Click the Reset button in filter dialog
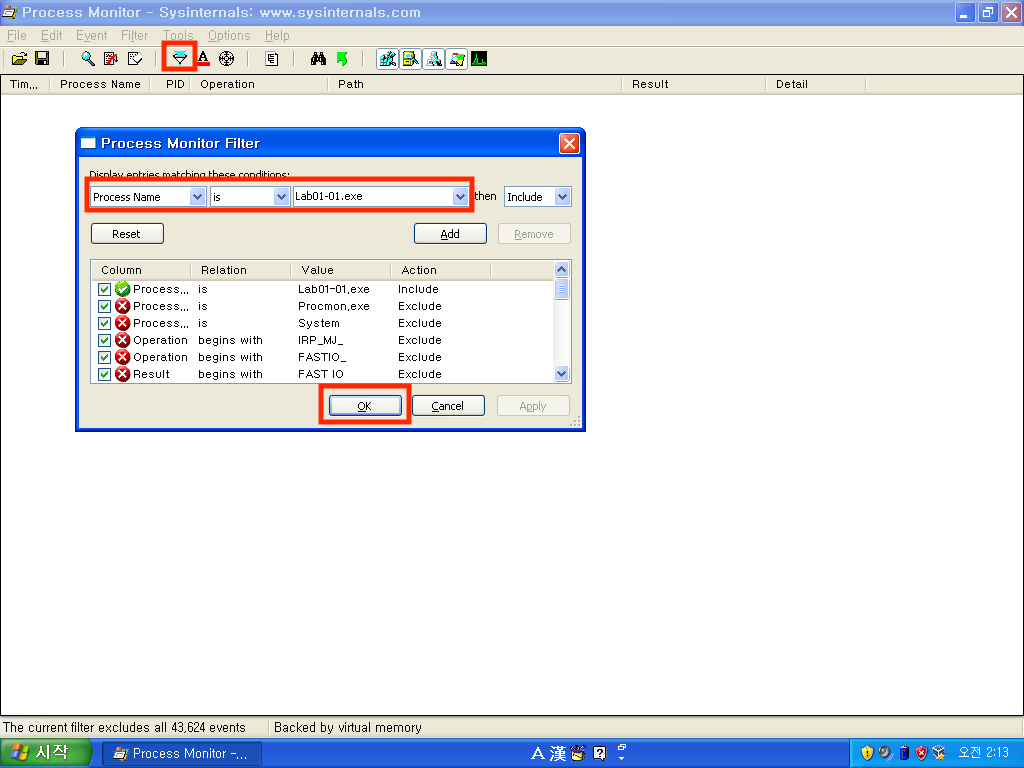Image resolution: width=1024 pixels, height=768 pixels. click(127, 234)
